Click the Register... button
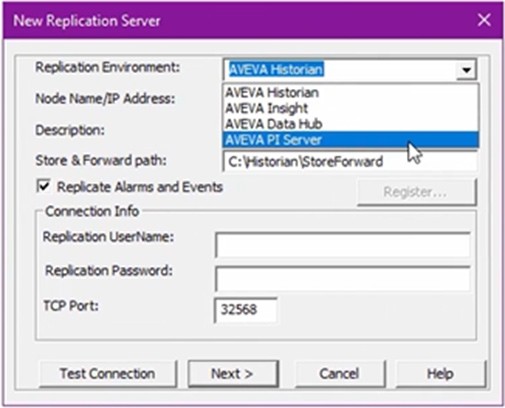The image size is (505, 408). pyautogui.click(x=416, y=192)
